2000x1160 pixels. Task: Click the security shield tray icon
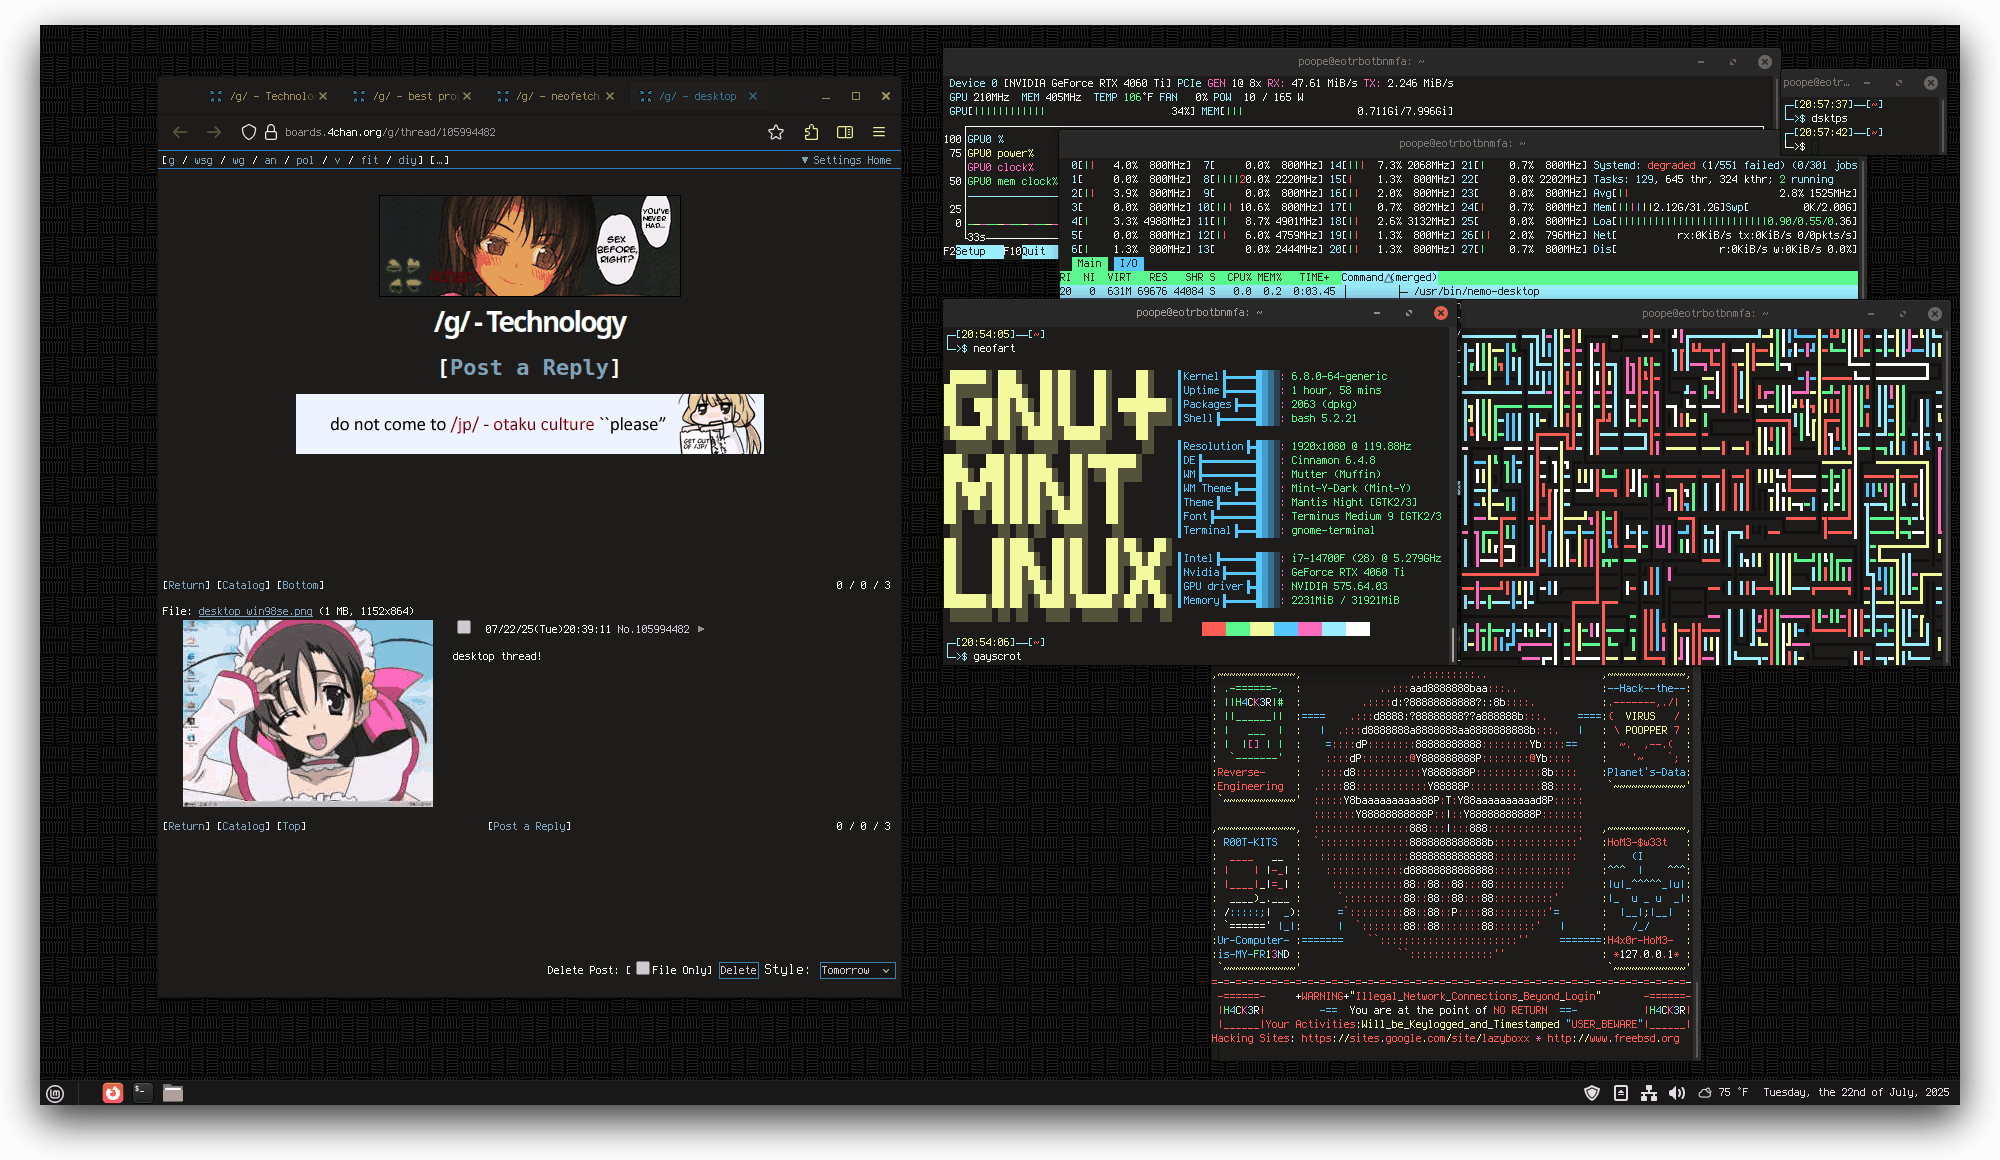pos(1592,1093)
